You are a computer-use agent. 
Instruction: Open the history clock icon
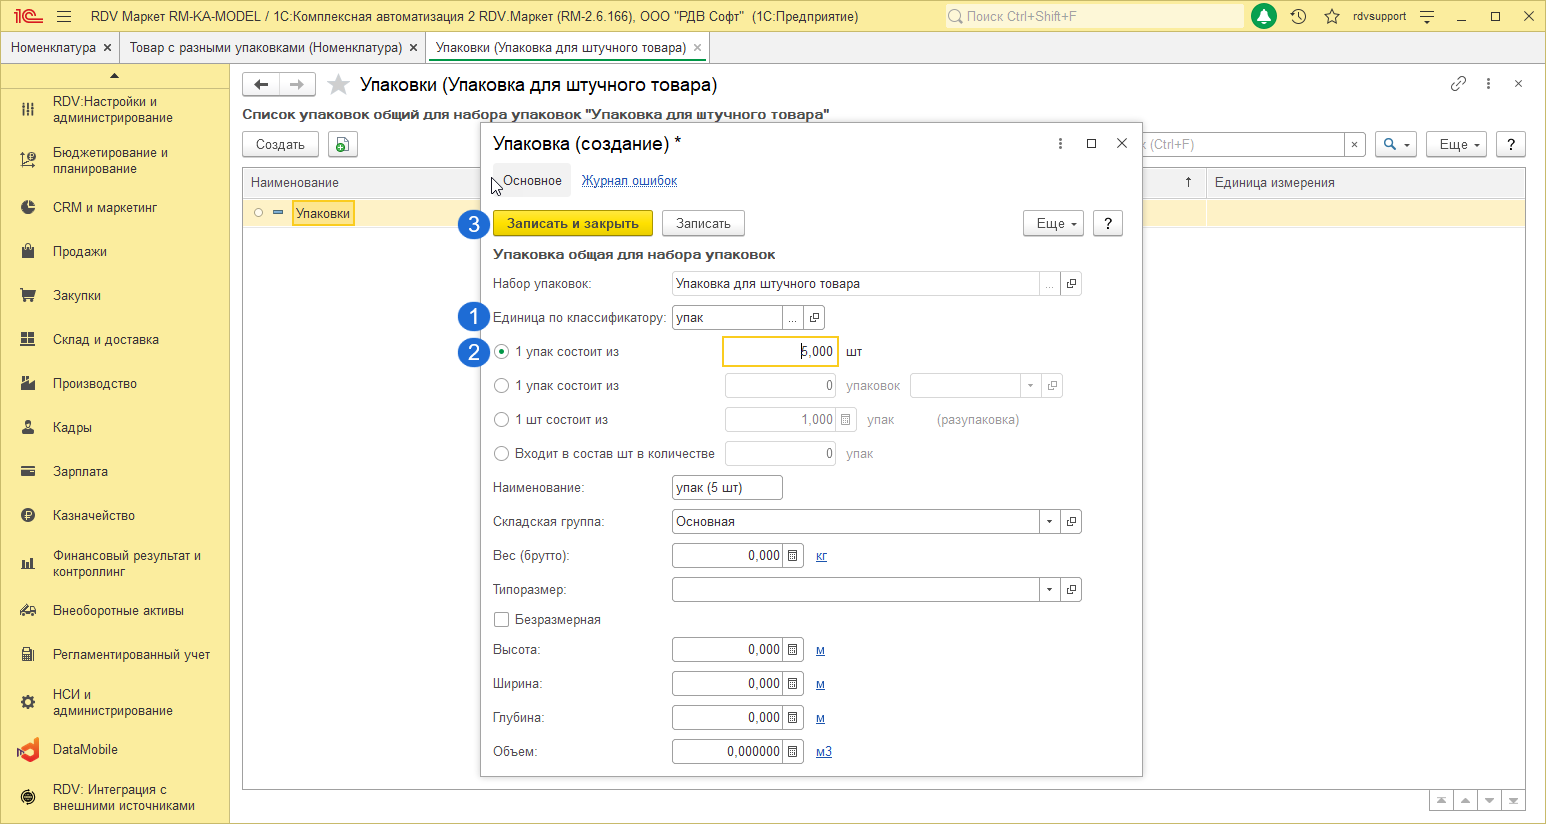pyautogui.click(x=1298, y=17)
